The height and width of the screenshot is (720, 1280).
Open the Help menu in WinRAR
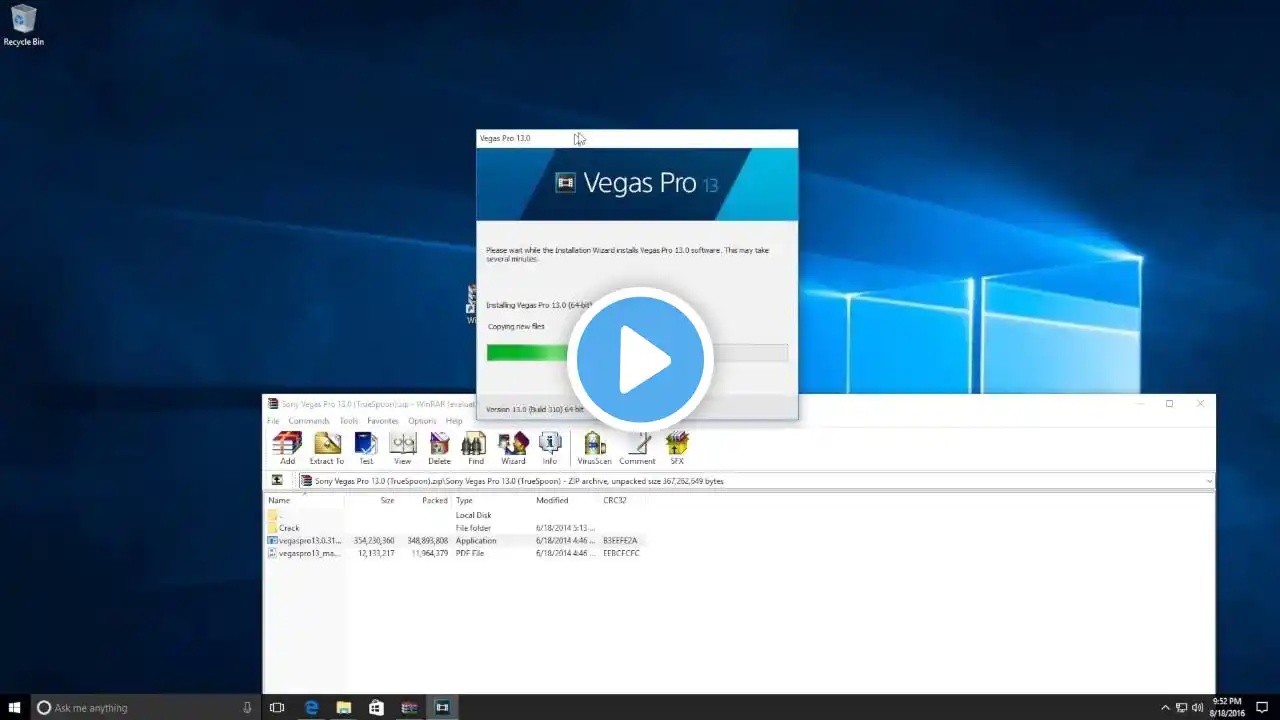pos(454,421)
